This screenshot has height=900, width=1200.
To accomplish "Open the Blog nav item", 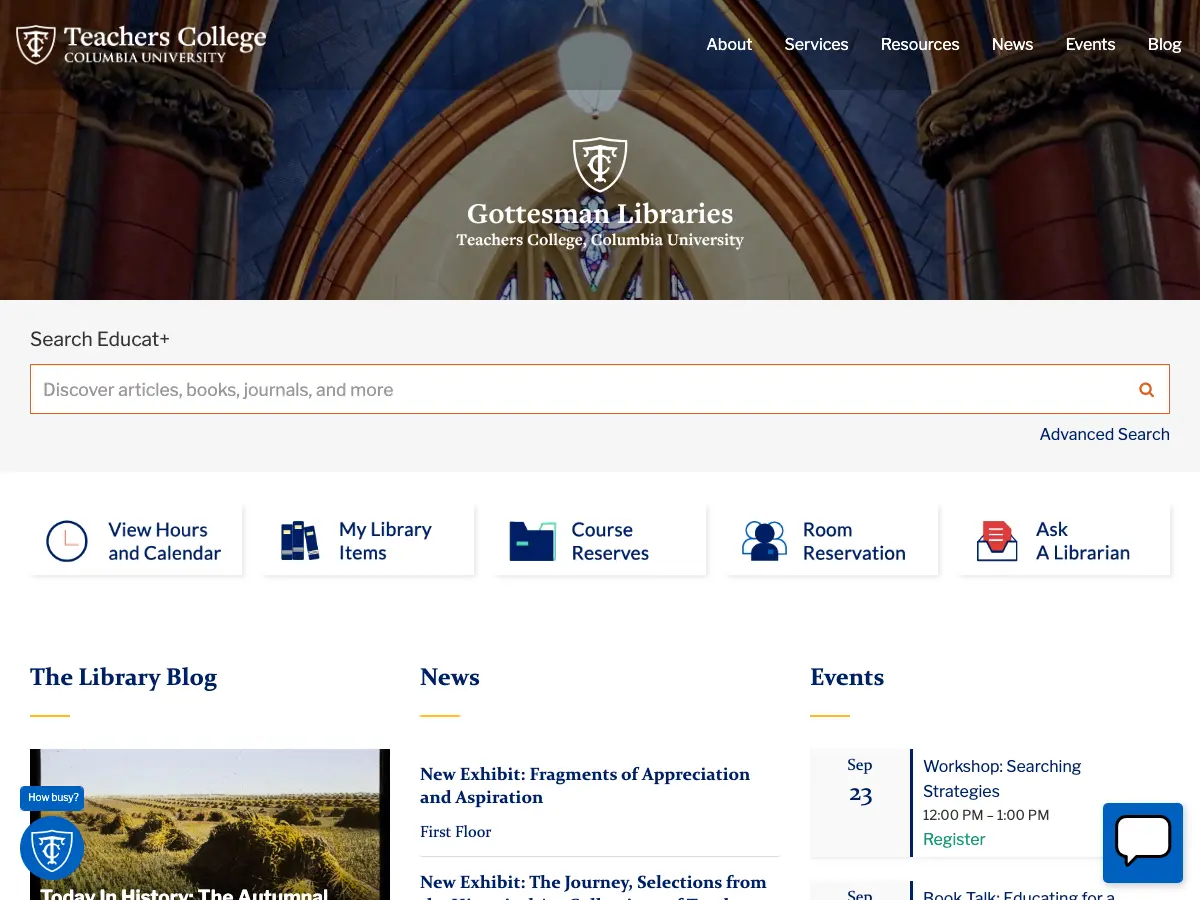I will click(1164, 44).
